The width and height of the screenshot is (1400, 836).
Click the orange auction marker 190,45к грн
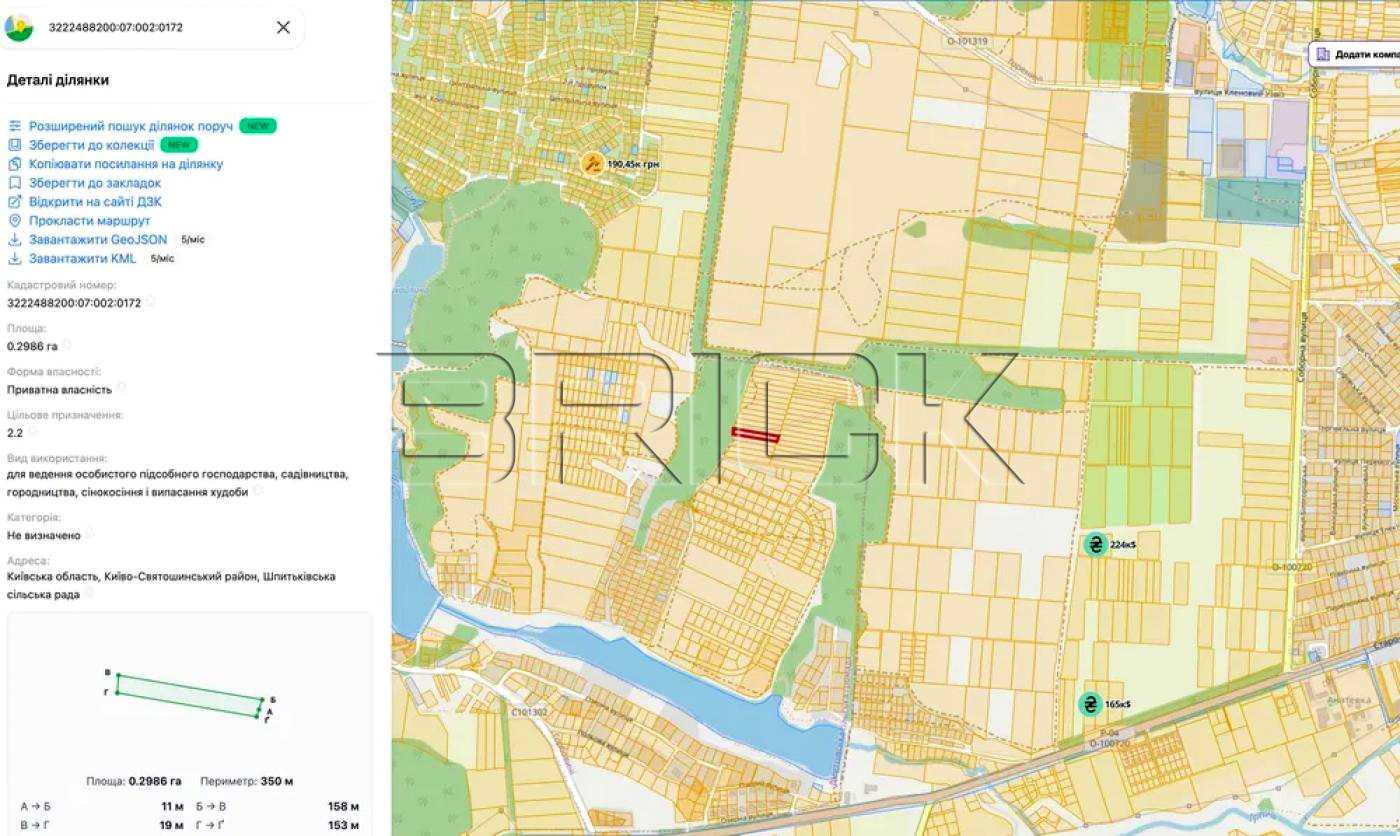593,163
